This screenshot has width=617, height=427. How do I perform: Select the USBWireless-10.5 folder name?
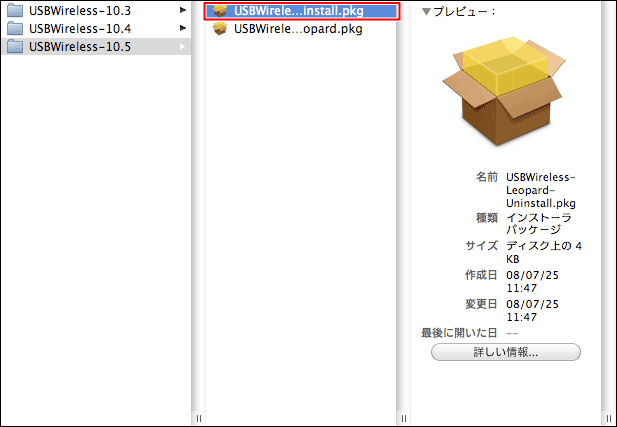[80, 47]
